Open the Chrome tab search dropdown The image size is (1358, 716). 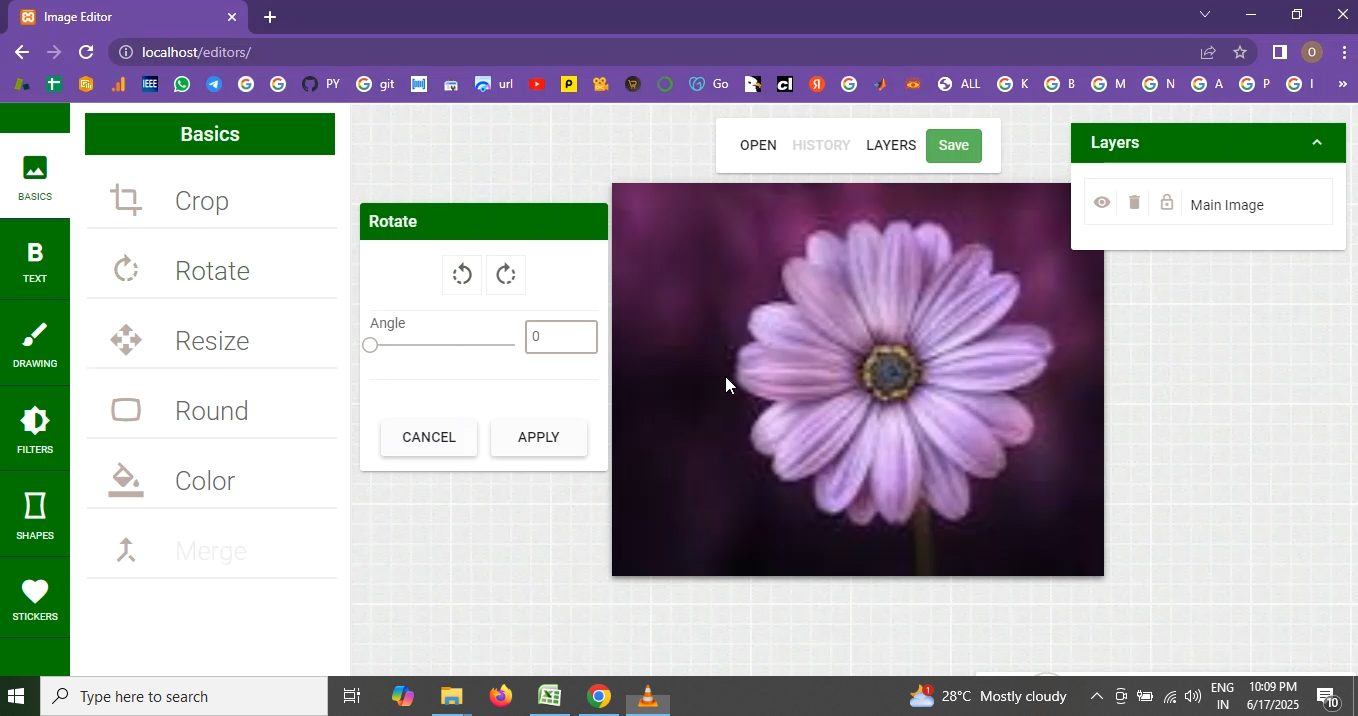pyautogui.click(x=1205, y=15)
